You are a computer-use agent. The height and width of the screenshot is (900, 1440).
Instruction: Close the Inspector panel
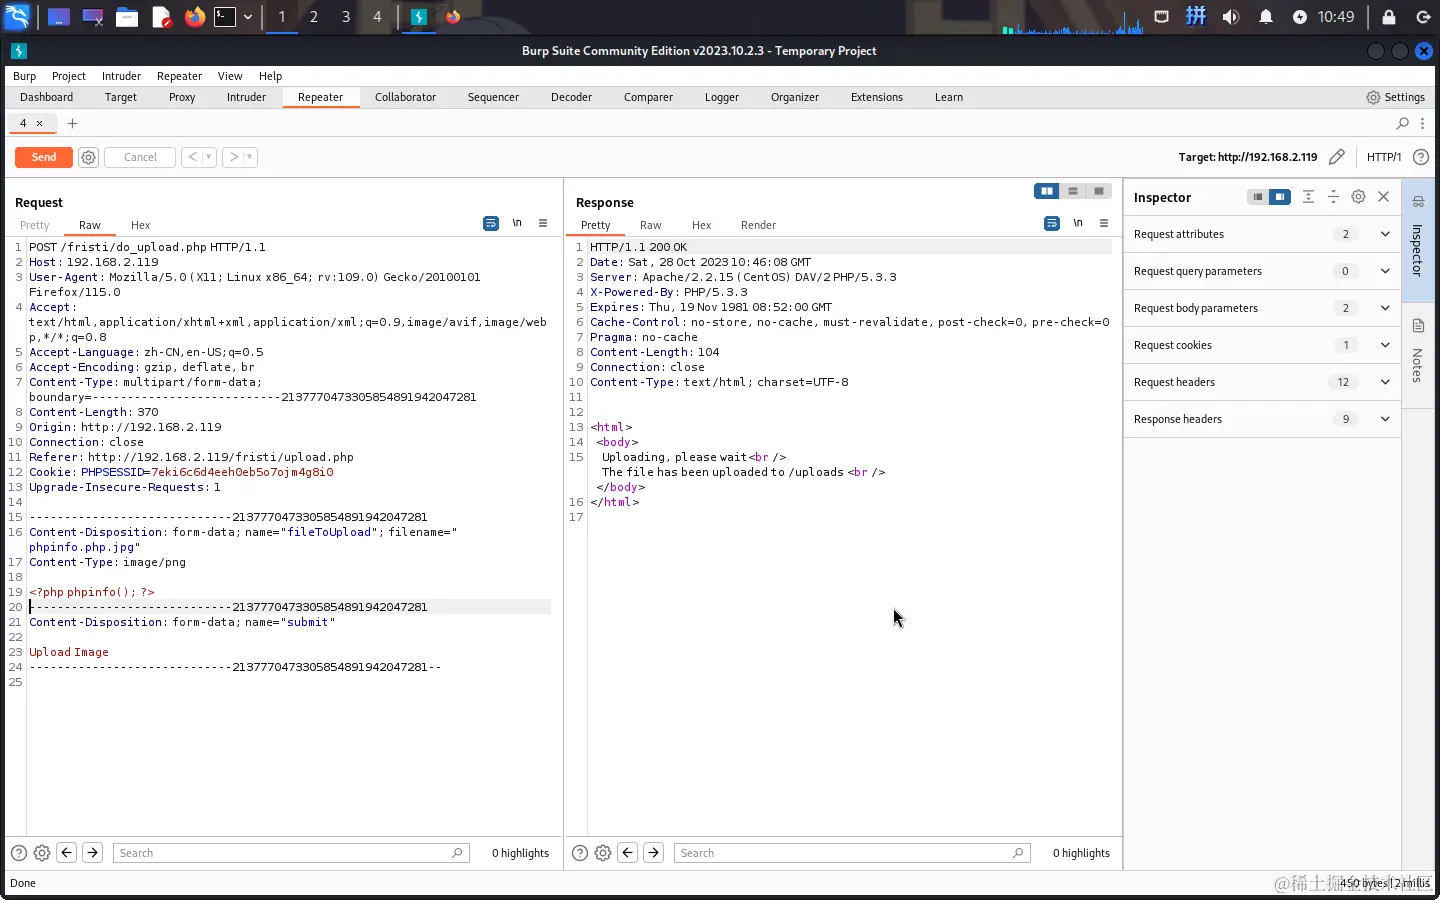point(1384,197)
